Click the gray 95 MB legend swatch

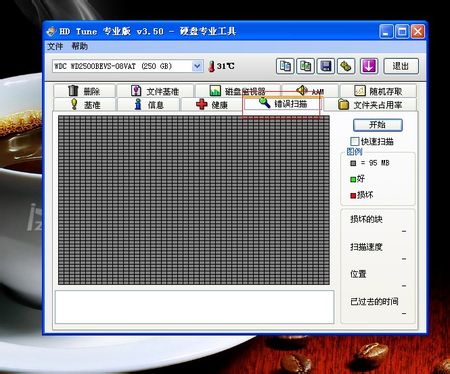tap(353, 163)
